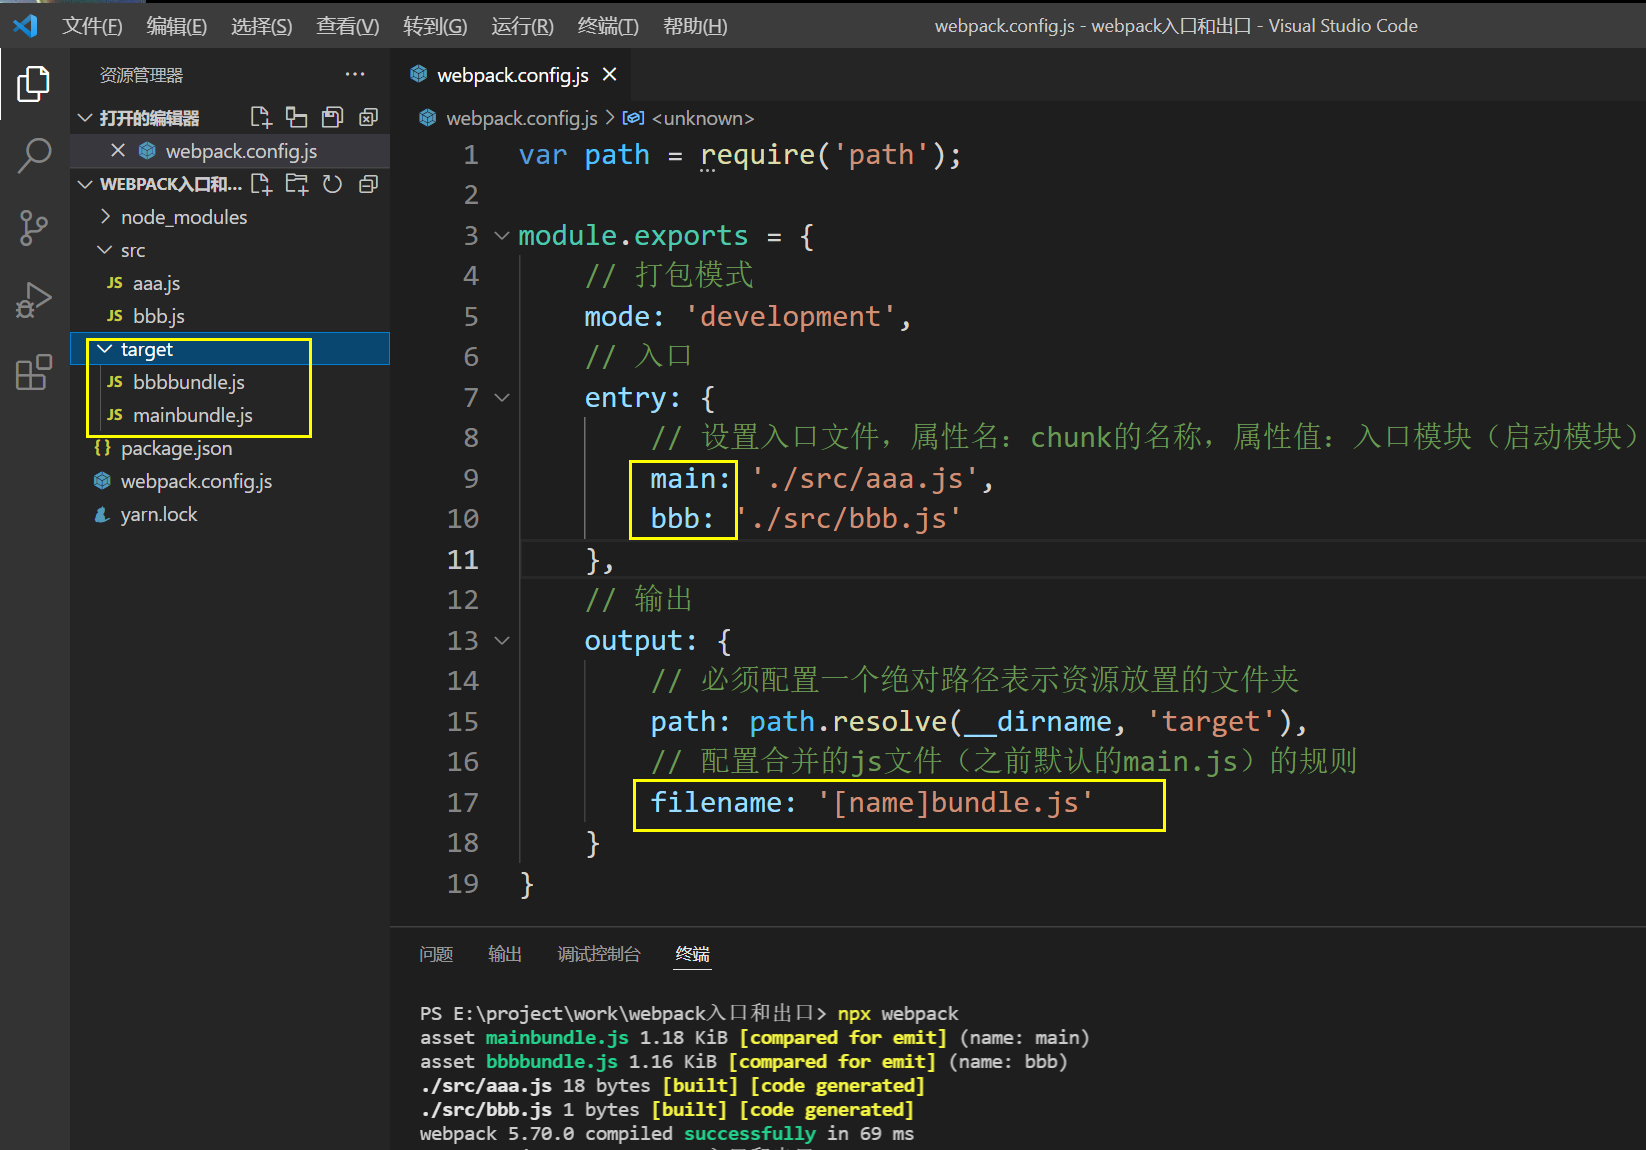
Task: Click the unknown symbol icon in breadcrumb
Action: tap(633, 118)
